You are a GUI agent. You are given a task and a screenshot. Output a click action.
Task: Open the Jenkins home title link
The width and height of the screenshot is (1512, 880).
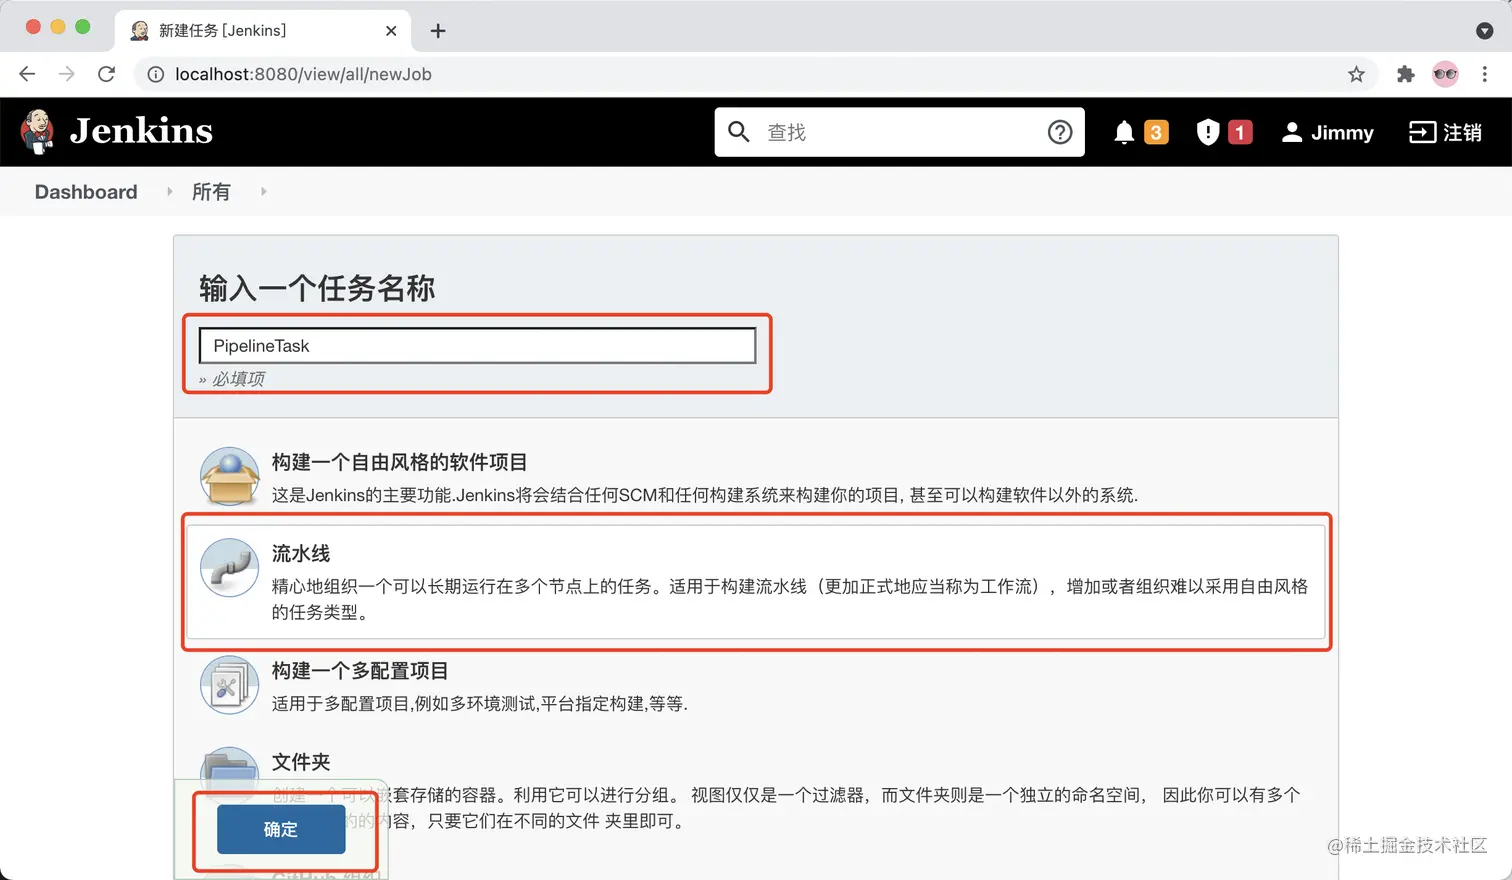coord(141,131)
